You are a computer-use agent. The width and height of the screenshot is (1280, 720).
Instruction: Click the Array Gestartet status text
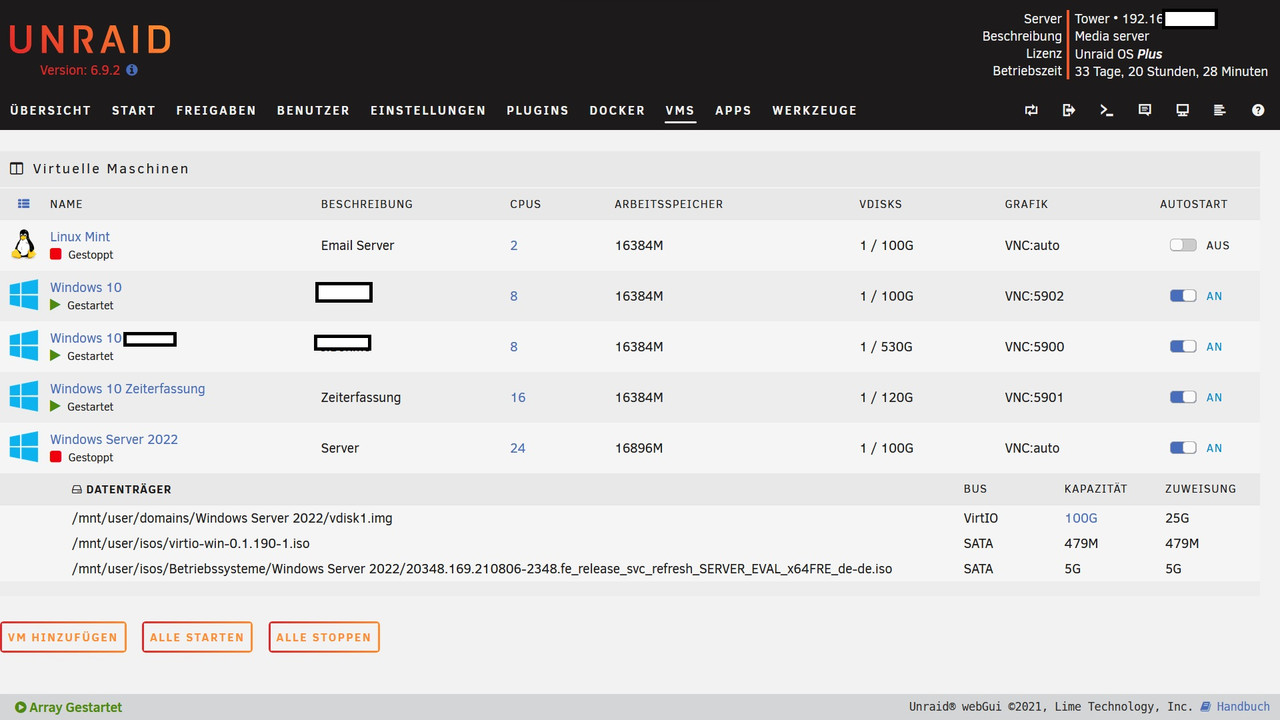tap(76, 707)
